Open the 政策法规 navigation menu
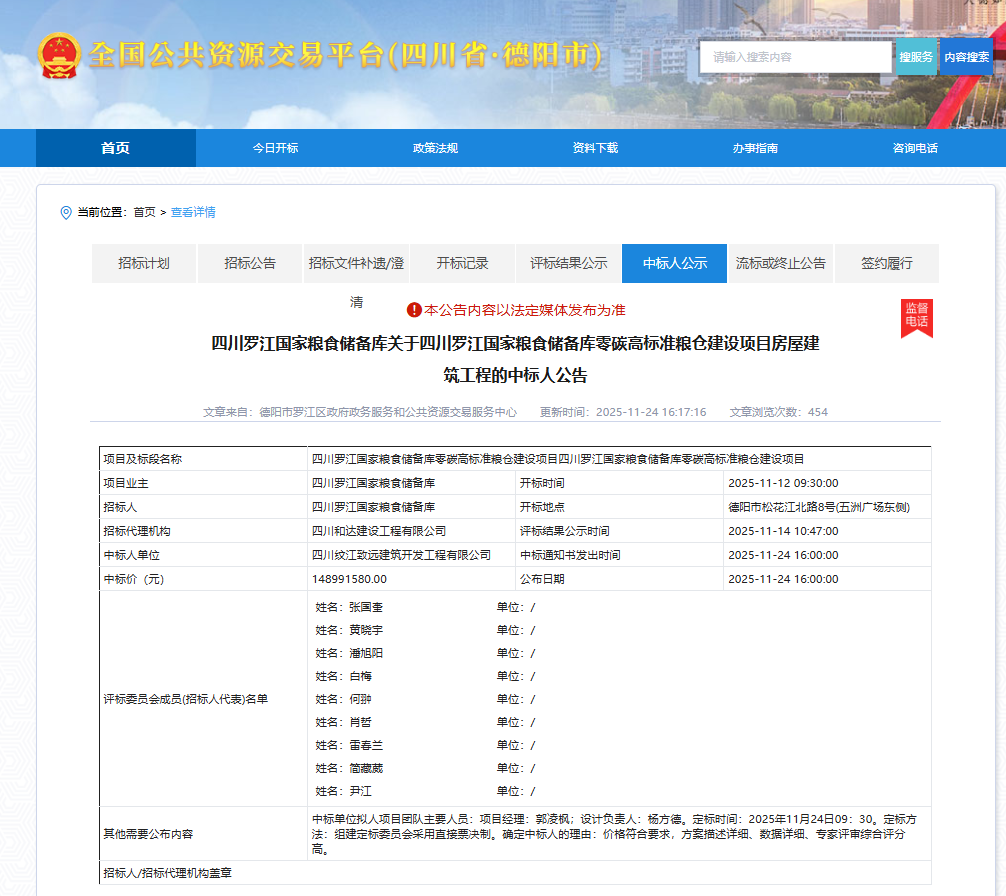Screen dimensions: 1006x896 tap(434, 147)
